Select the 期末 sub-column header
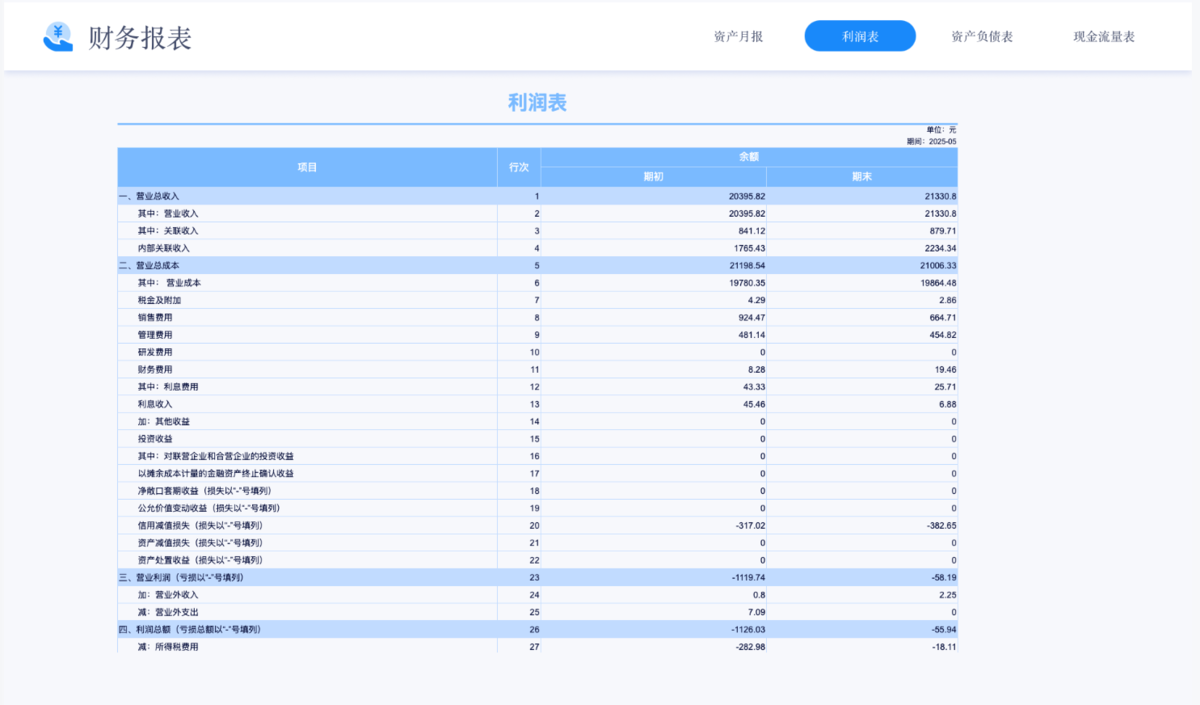Screen dimensions: 1200x705 (861, 176)
